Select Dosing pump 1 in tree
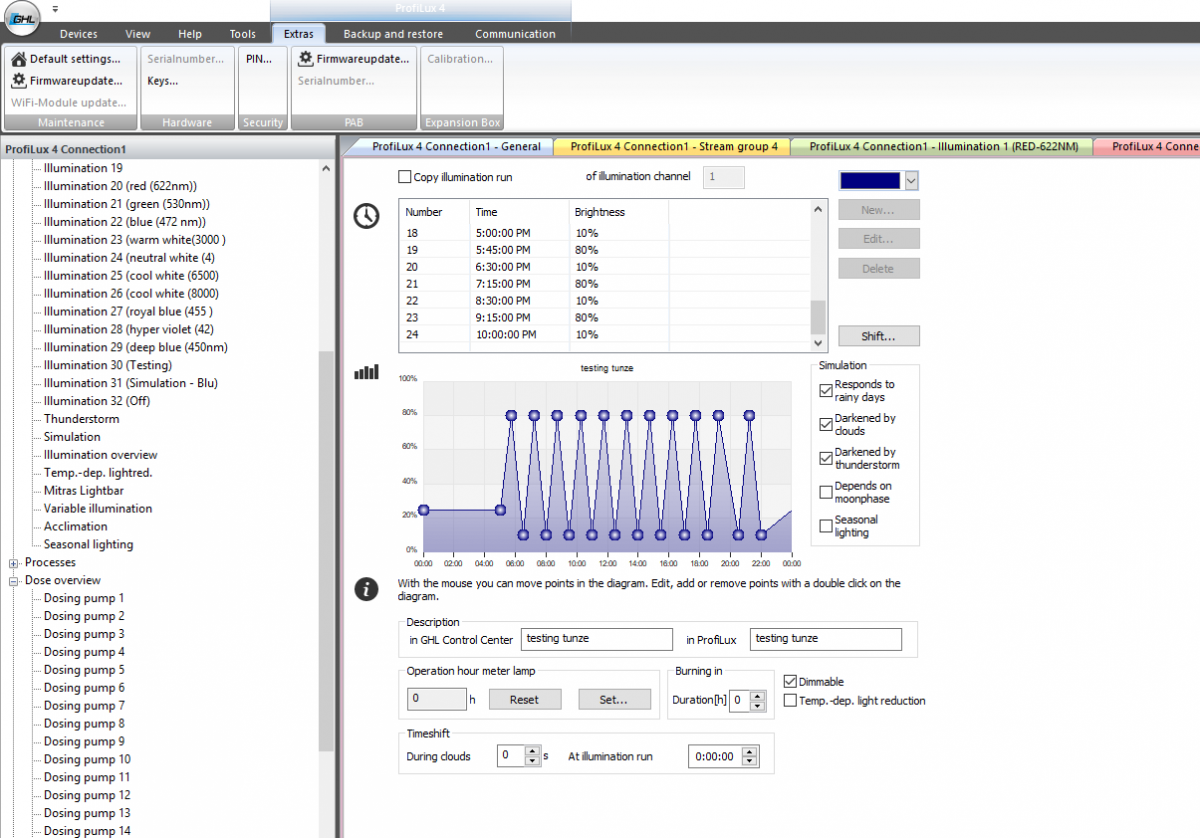Screen dimensions: 1200x838 84,598
